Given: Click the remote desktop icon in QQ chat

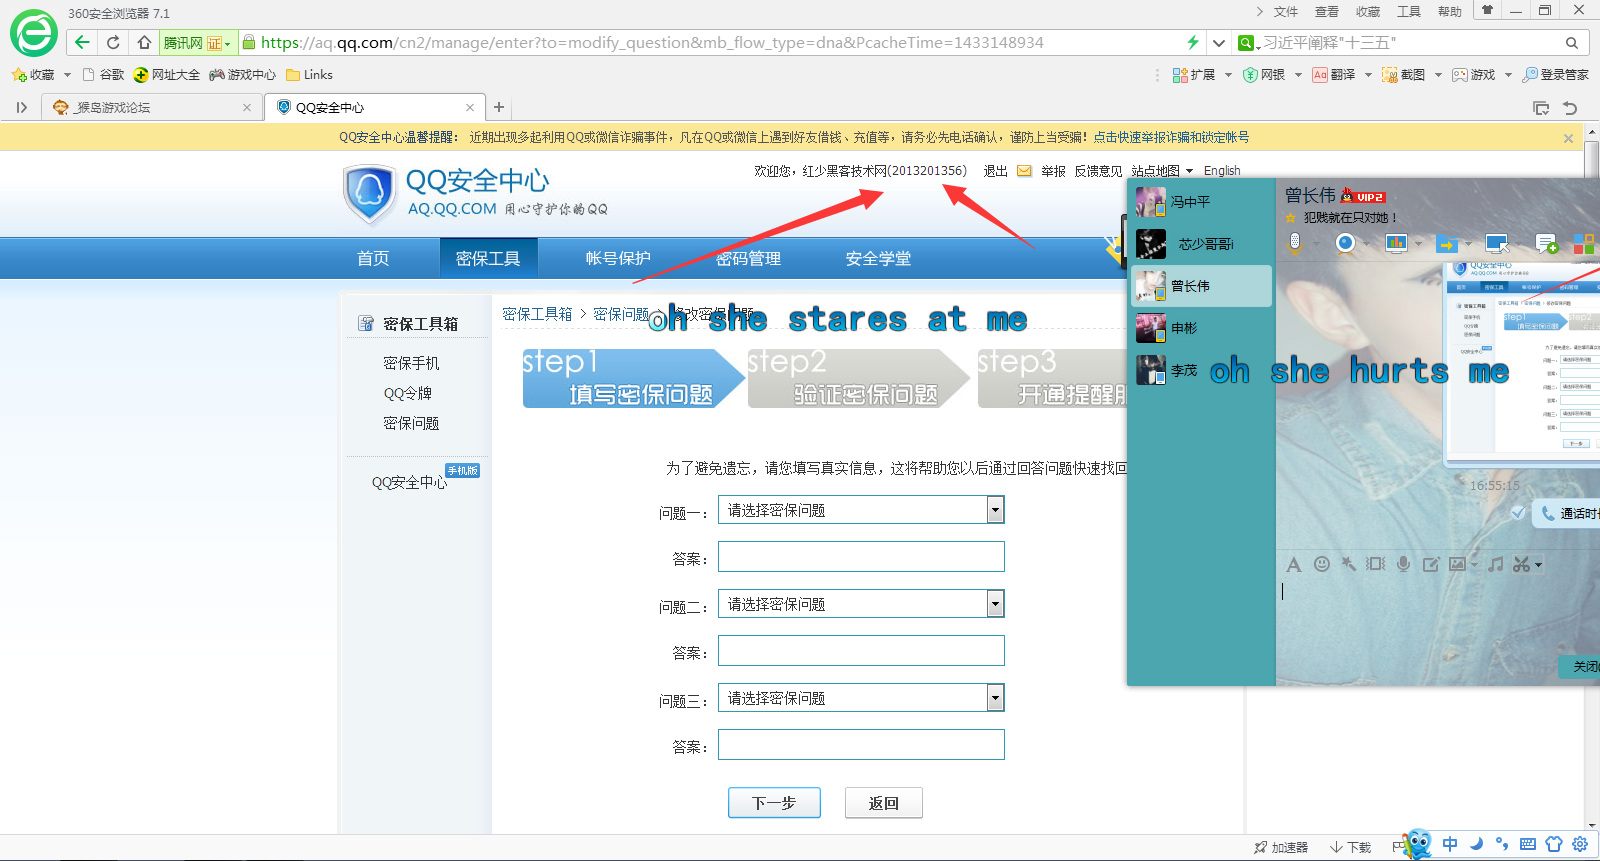Looking at the screenshot, I should (x=1497, y=243).
